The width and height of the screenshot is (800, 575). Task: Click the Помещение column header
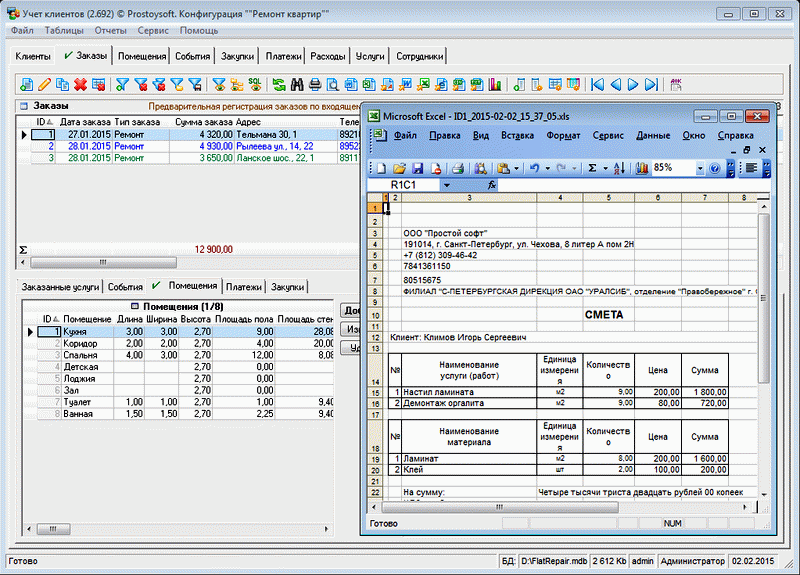(87, 319)
